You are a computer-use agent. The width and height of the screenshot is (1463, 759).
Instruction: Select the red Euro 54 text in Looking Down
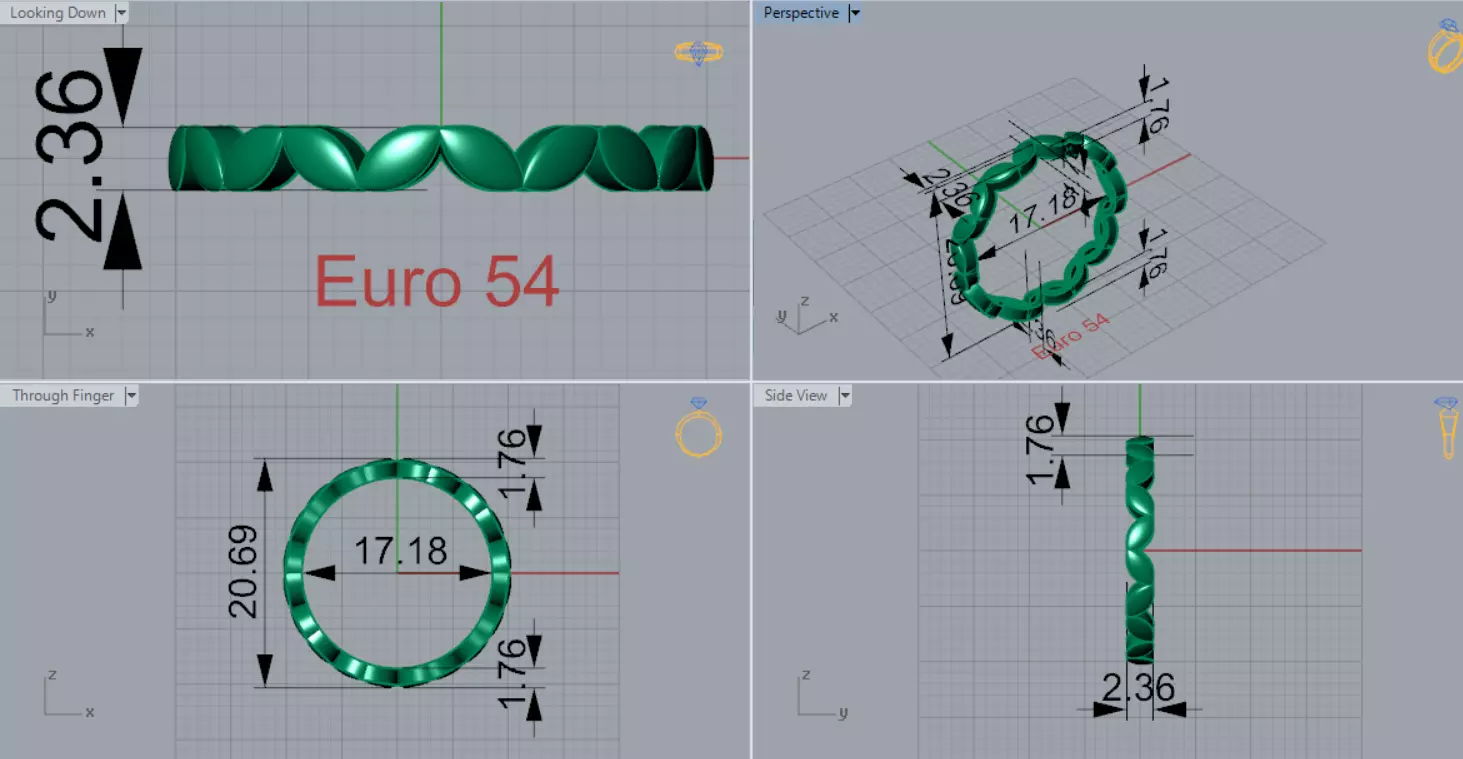(437, 281)
